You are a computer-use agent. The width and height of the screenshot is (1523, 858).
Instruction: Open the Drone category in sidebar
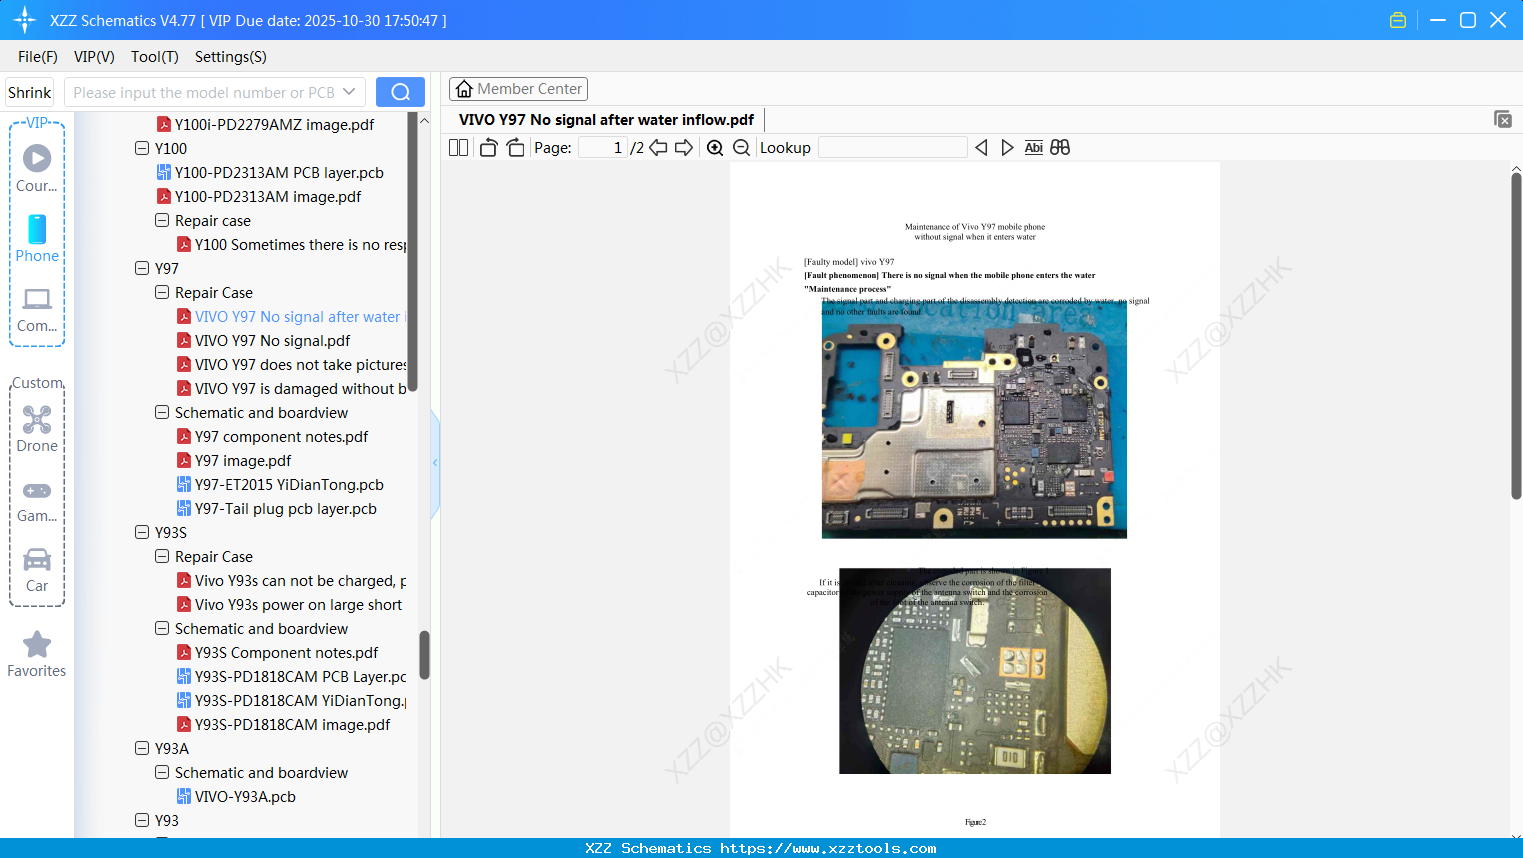click(37, 428)
